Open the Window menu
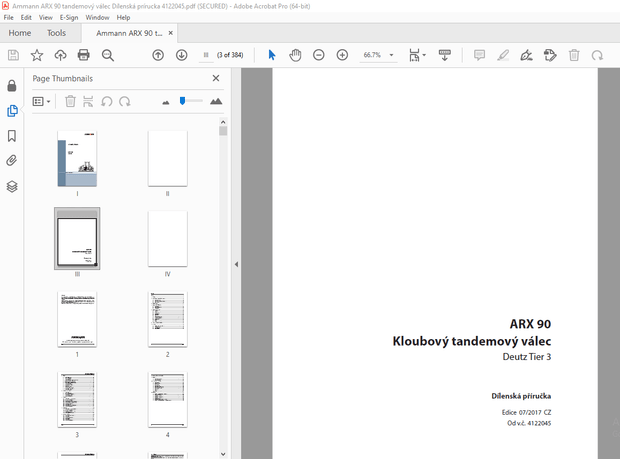Screen dimensions: 620x459 97,17
